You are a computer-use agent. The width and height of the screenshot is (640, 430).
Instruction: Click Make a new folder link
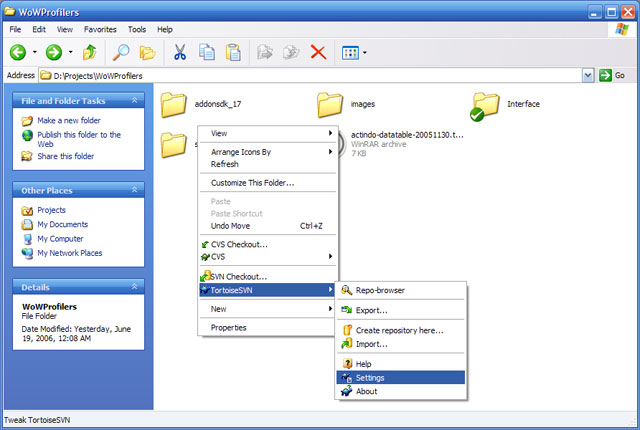(x=69, y=120)
